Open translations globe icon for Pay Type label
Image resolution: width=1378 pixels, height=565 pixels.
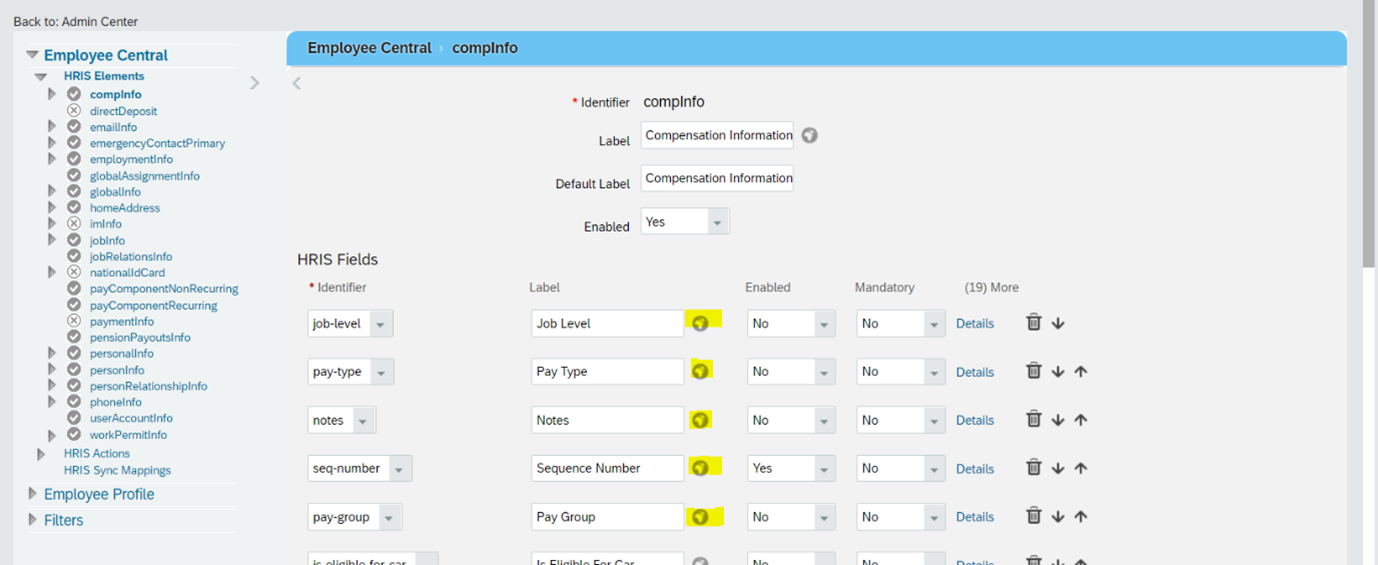(x=701, y=371)
